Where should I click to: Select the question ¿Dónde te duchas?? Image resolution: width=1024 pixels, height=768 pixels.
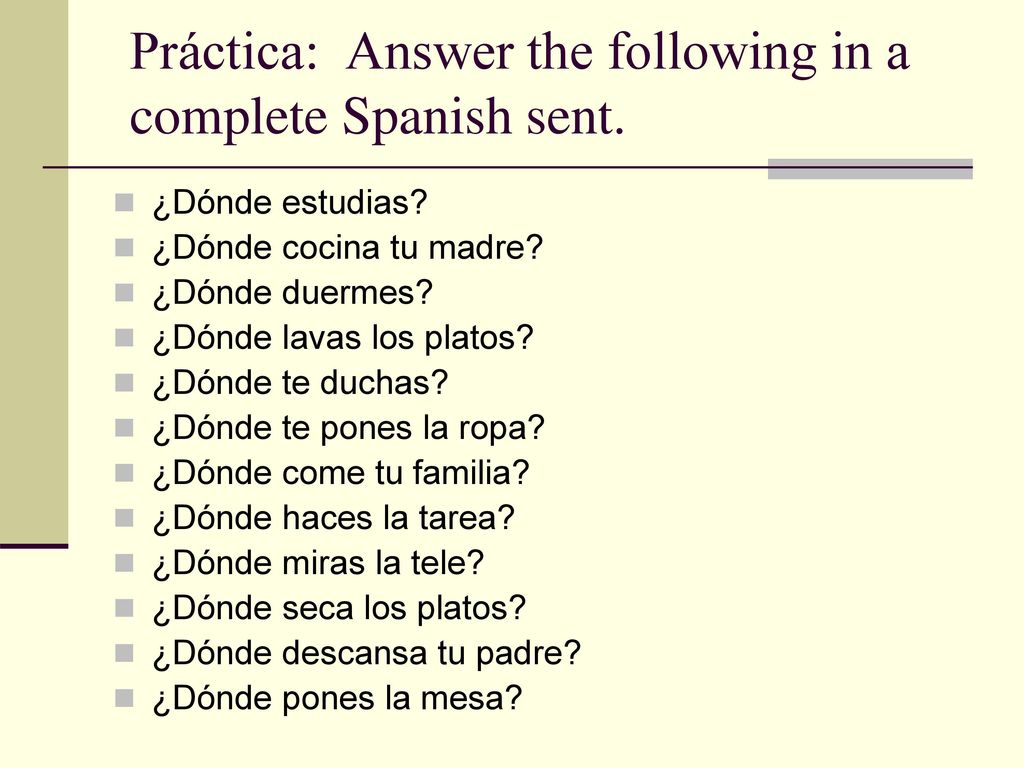(300, 383)
